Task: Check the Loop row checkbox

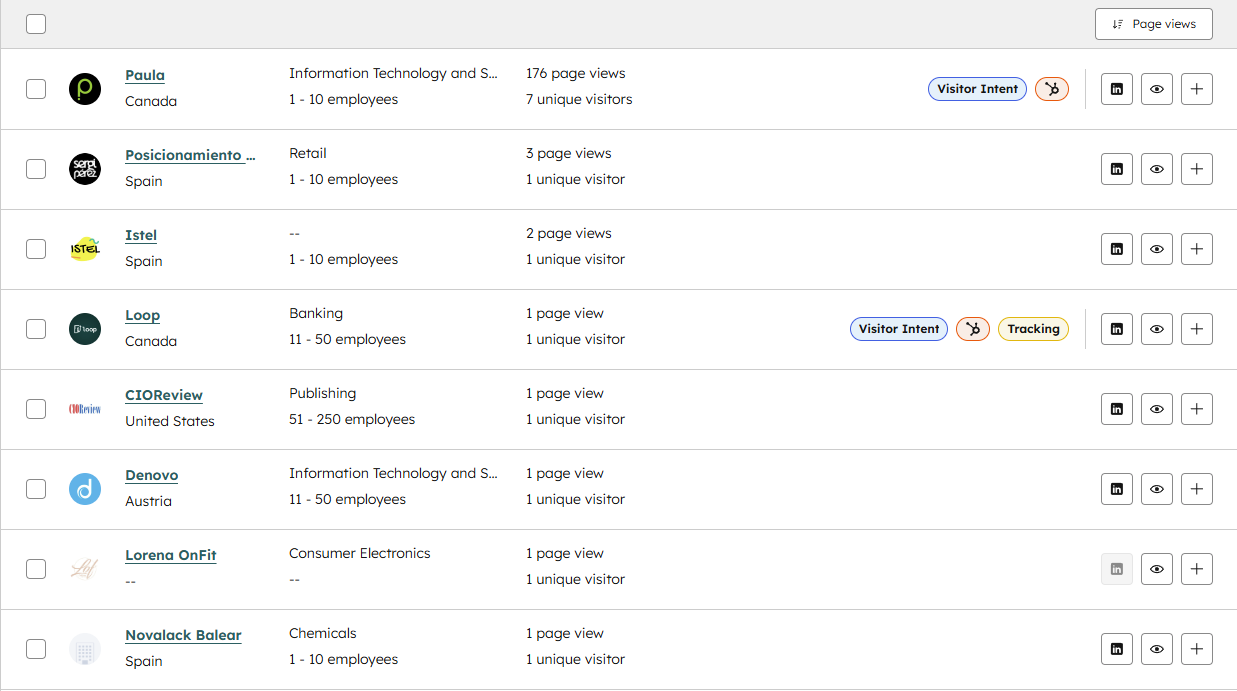Action: point(36,329)
